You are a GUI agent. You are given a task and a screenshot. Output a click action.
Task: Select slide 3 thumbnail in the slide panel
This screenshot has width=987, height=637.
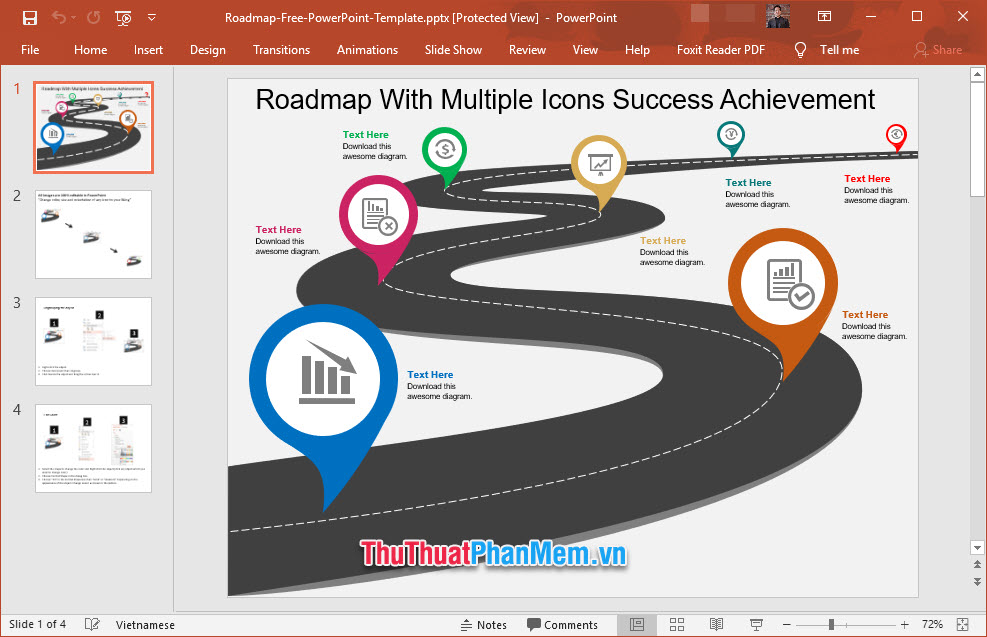pos(93,340)
